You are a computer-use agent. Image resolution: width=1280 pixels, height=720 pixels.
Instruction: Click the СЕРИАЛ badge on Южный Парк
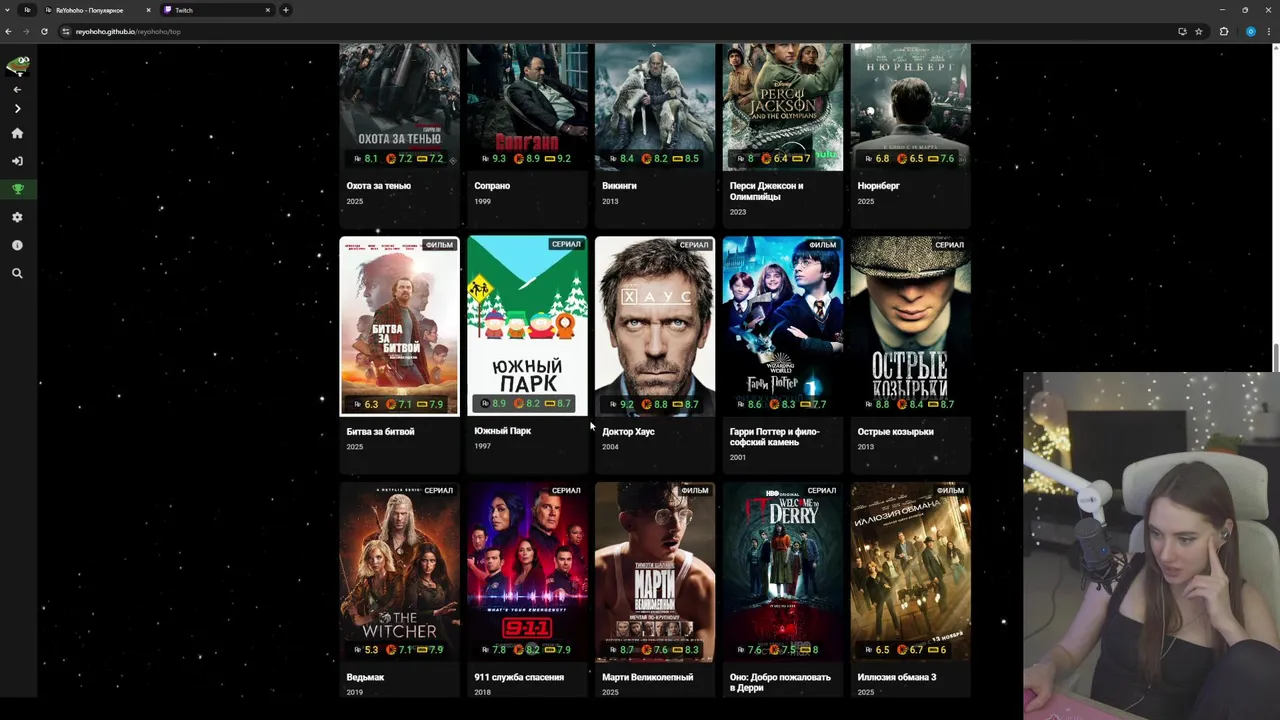click(x=566, y=244)
